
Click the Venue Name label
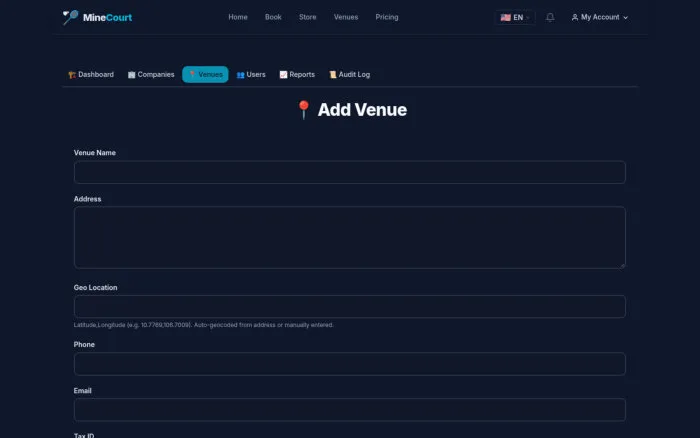pyautogui.click(x=95, y=153)
